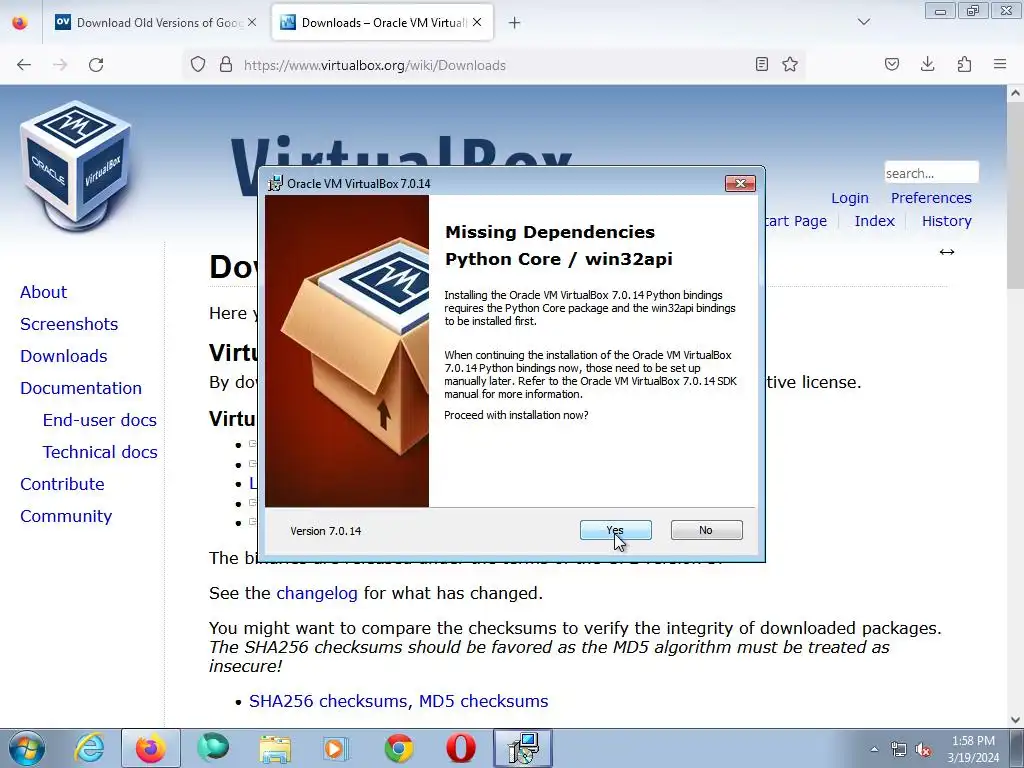The image size is (1024, 768).
Task: Click network status tray icon
Action: 899,749
